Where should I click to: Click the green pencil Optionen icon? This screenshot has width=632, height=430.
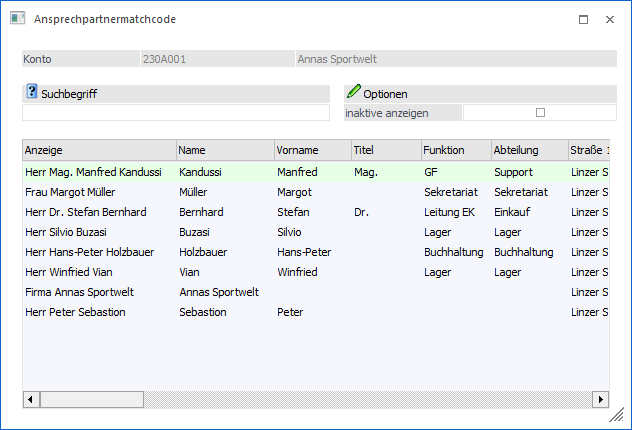coord(353,93)
